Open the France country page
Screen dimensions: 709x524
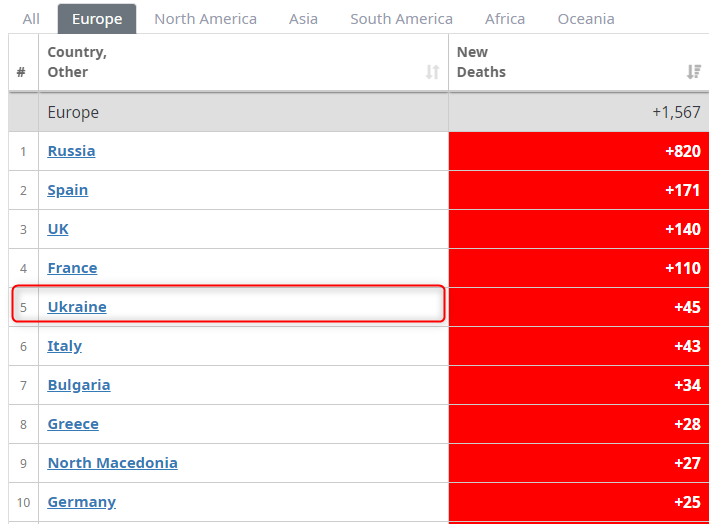pyautogui.click(x=72, y=268)
